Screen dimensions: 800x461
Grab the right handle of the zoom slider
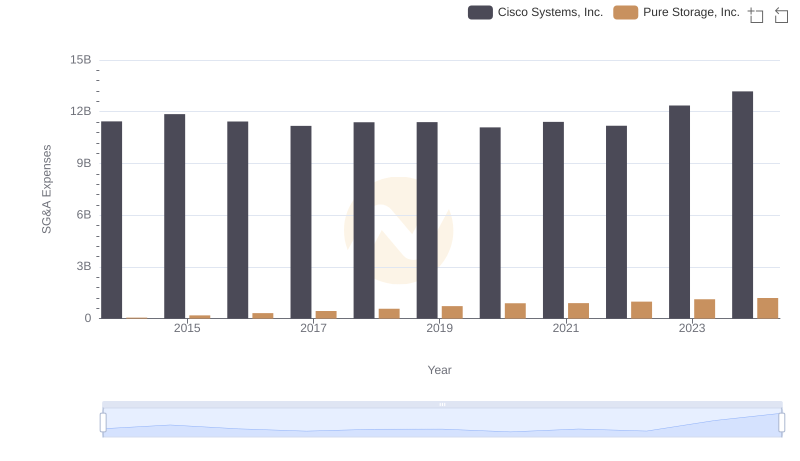click(x=782, y=423)
